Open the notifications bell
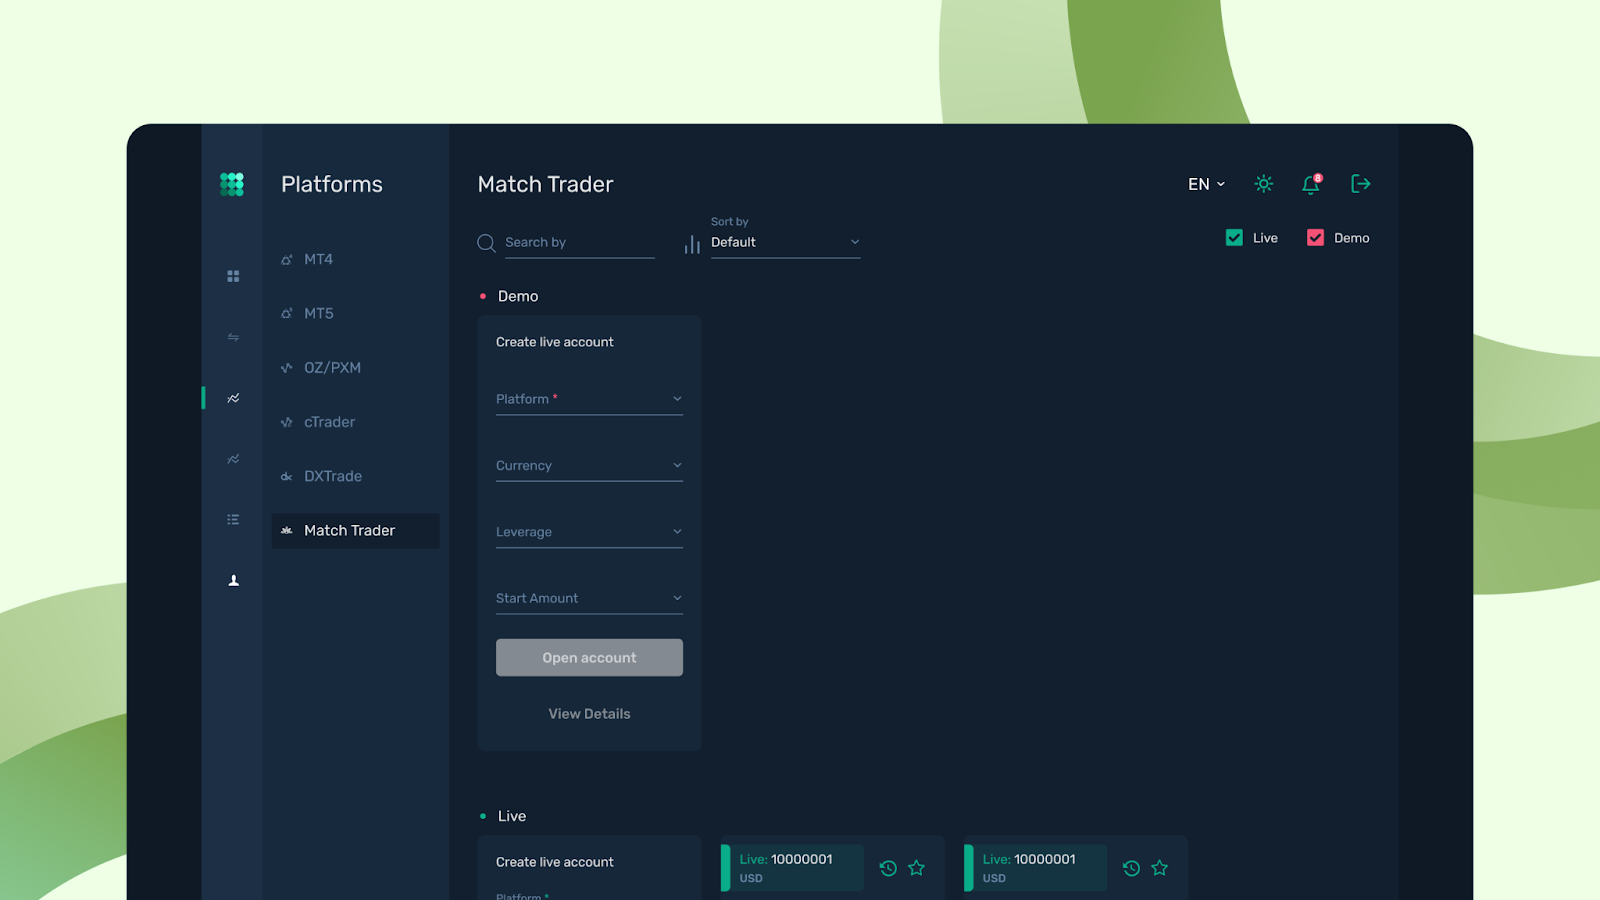1600x900 pixels. (x=1311, y=184)
